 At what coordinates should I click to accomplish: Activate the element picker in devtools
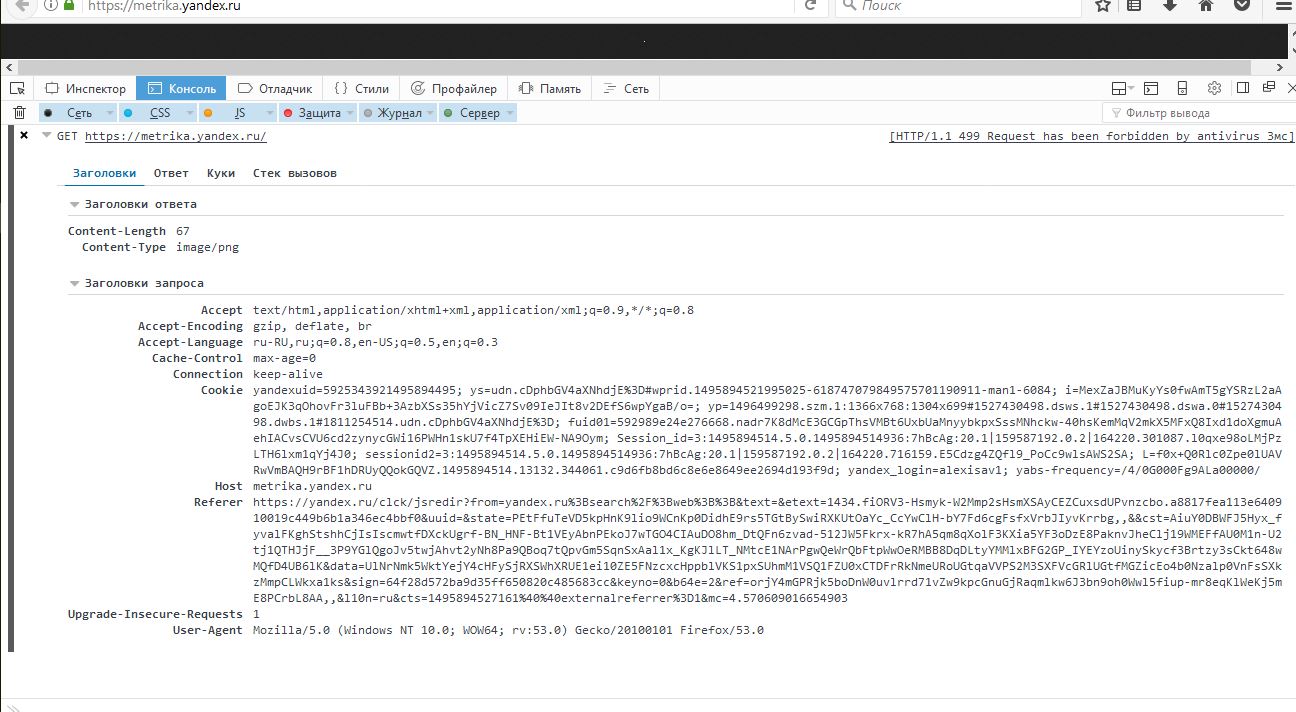(18, 88)
